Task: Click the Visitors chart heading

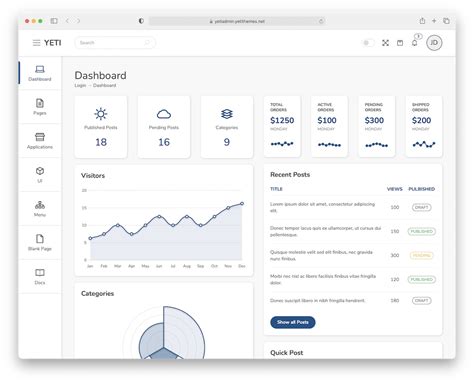Action: pos(93,176)
